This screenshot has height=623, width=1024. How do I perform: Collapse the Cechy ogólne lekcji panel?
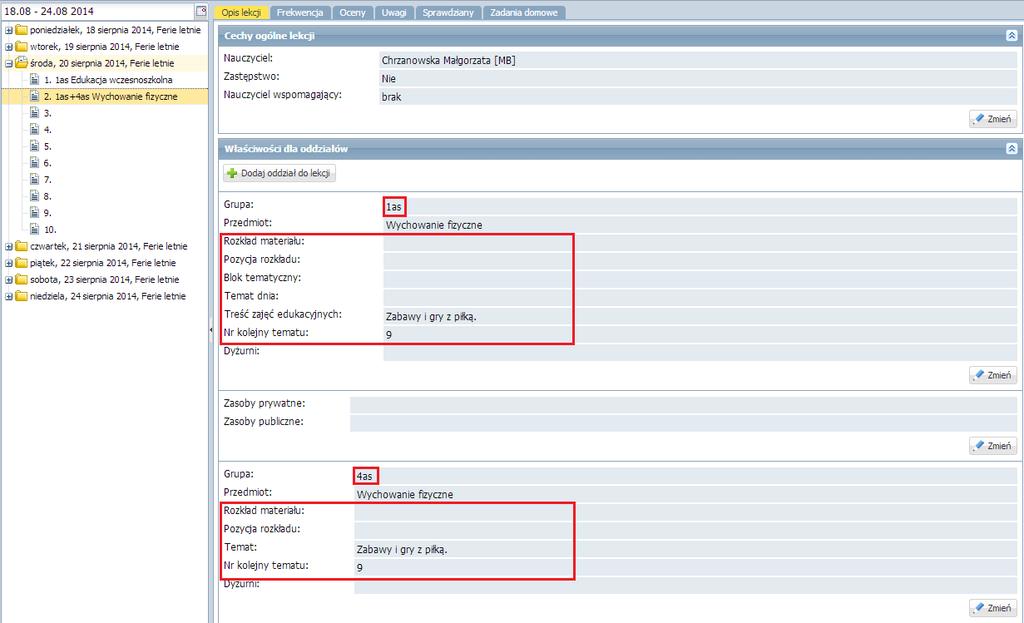pos(1011,36)
